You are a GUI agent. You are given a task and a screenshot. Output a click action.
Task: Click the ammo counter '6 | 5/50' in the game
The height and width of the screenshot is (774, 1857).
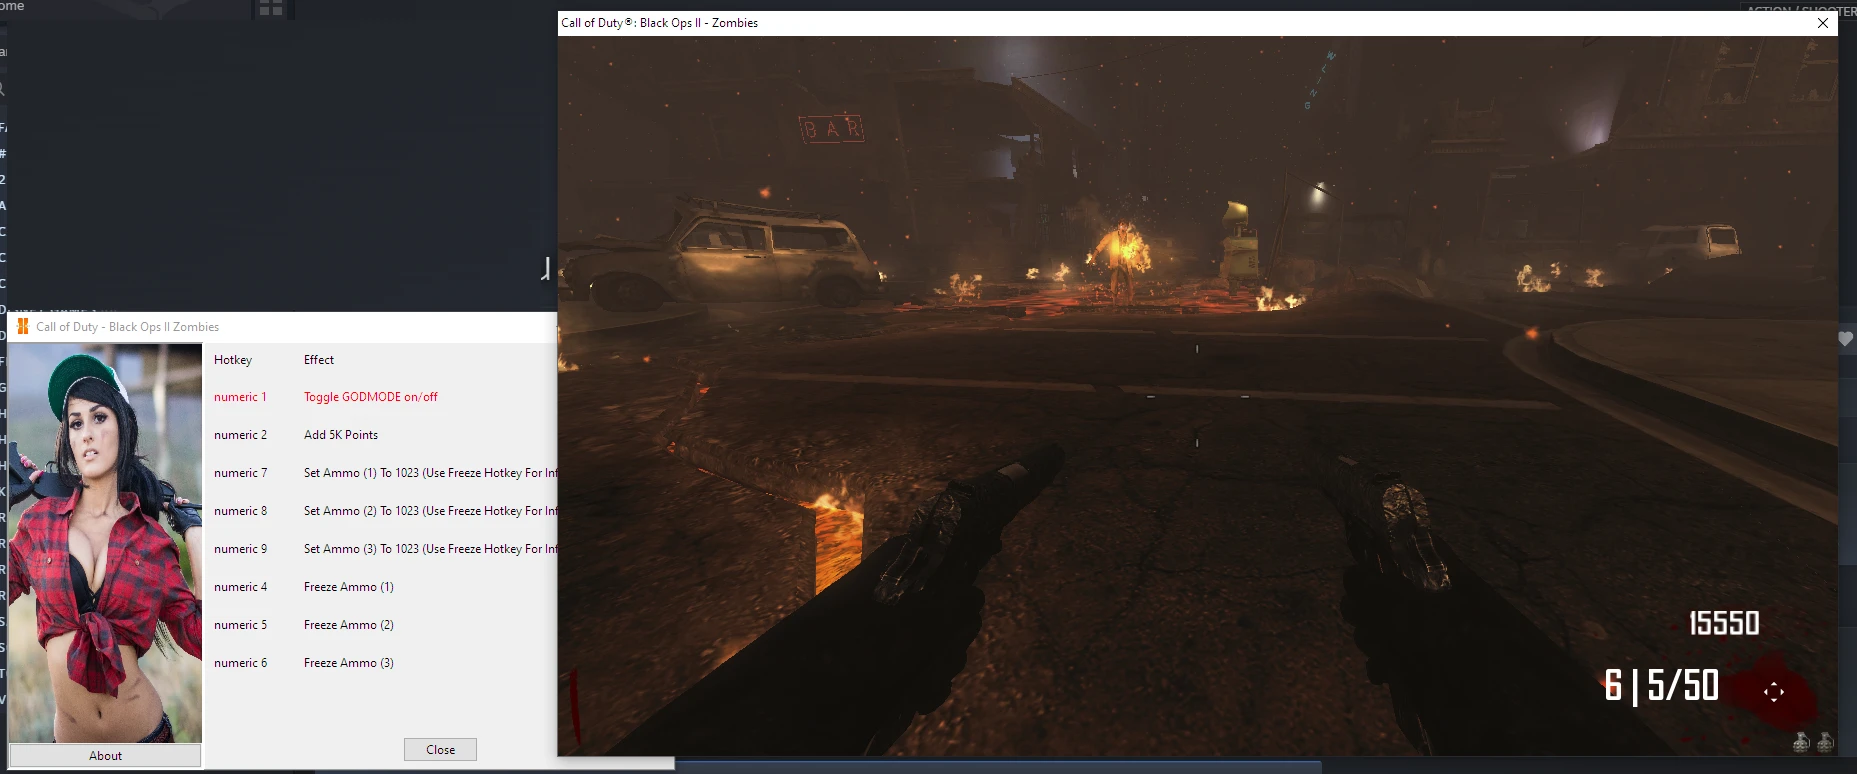point(1661,686)
